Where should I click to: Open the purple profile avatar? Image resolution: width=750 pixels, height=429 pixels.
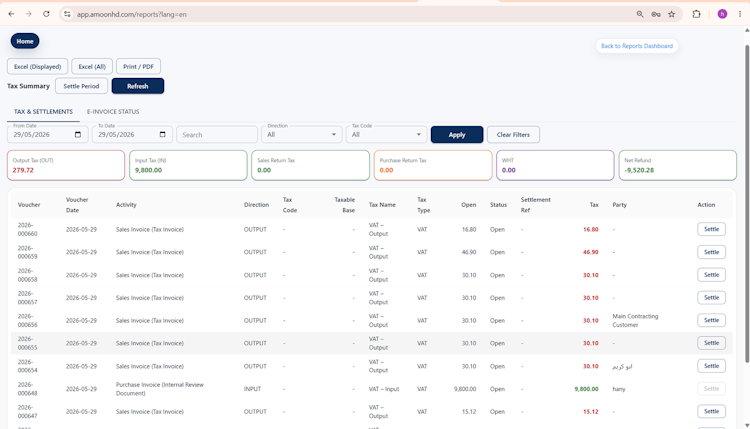pyautogui.click(x=722, y=14)
